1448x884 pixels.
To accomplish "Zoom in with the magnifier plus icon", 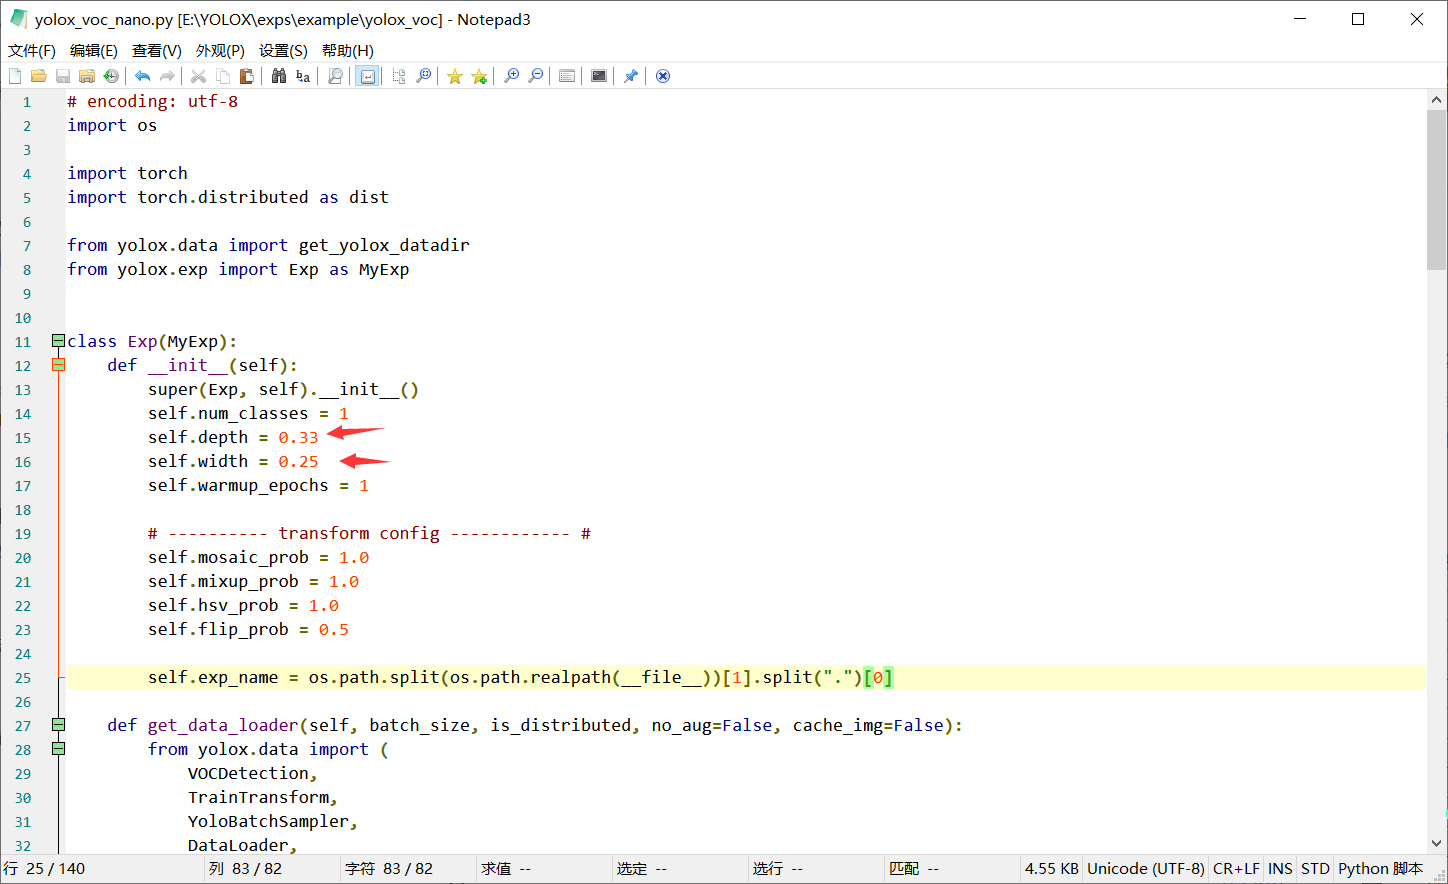I will (512, 76).
